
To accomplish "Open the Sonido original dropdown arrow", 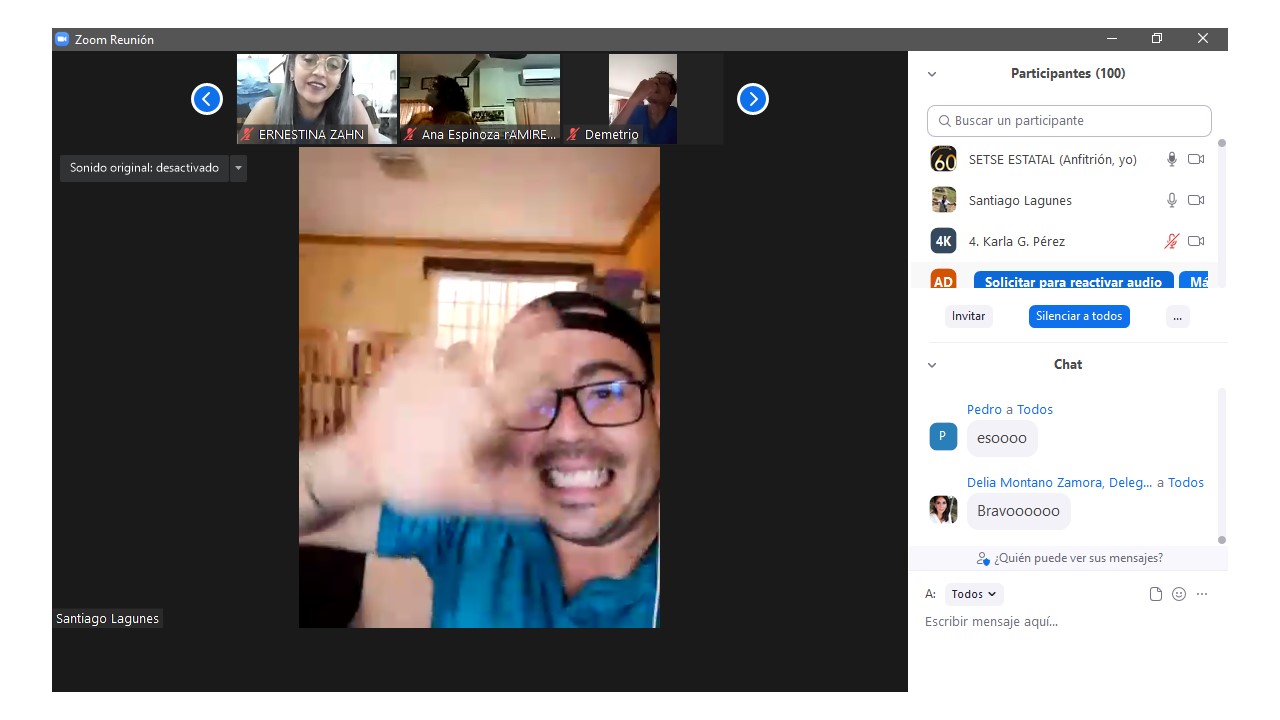I will point(238,168).
